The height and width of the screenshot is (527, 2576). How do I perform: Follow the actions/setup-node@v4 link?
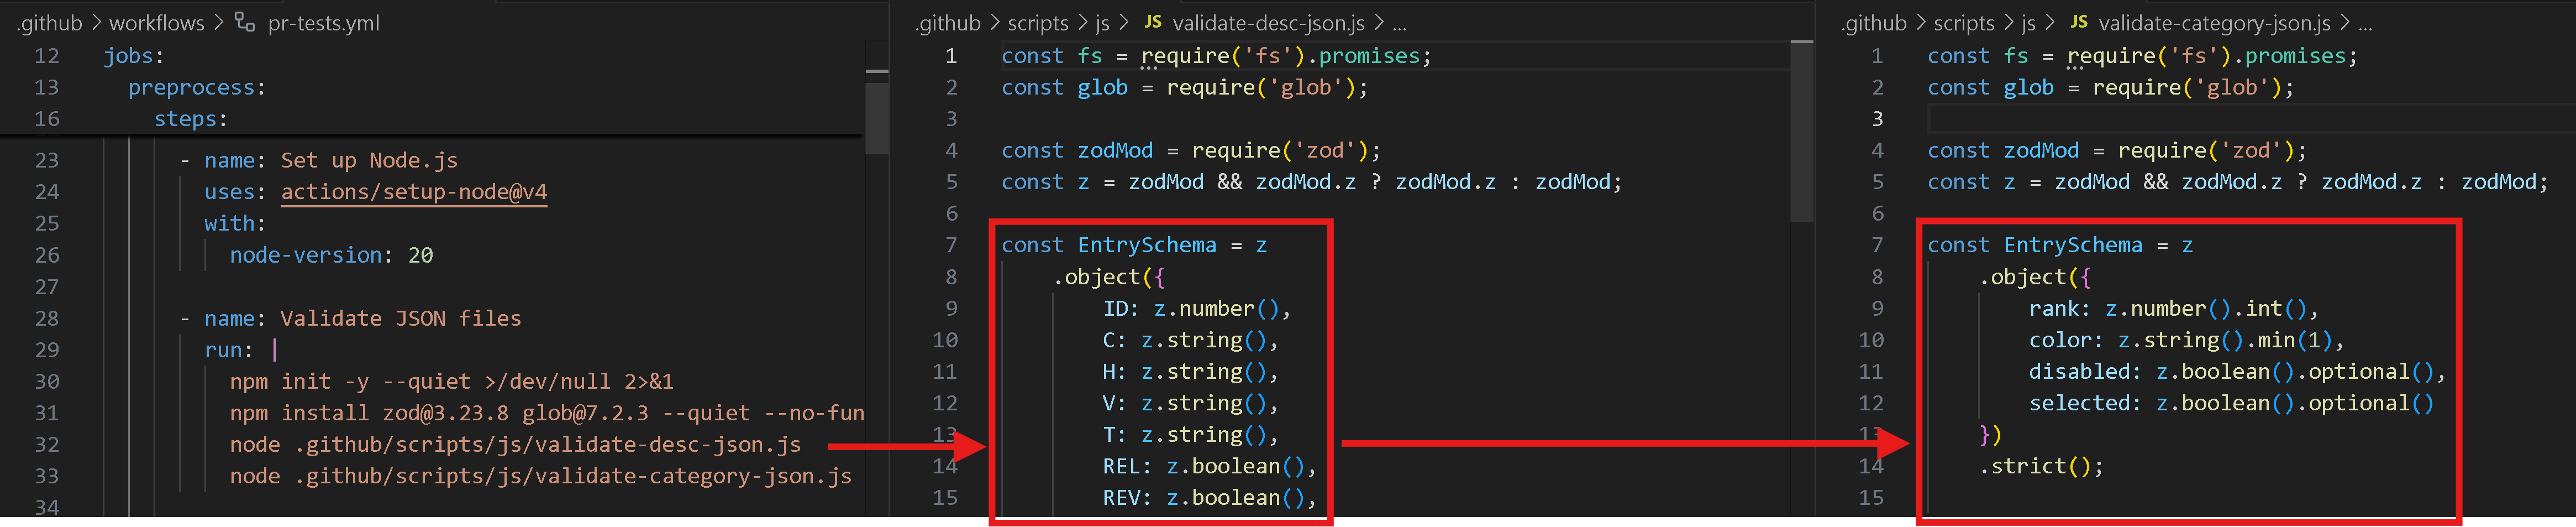click(414, 191)
